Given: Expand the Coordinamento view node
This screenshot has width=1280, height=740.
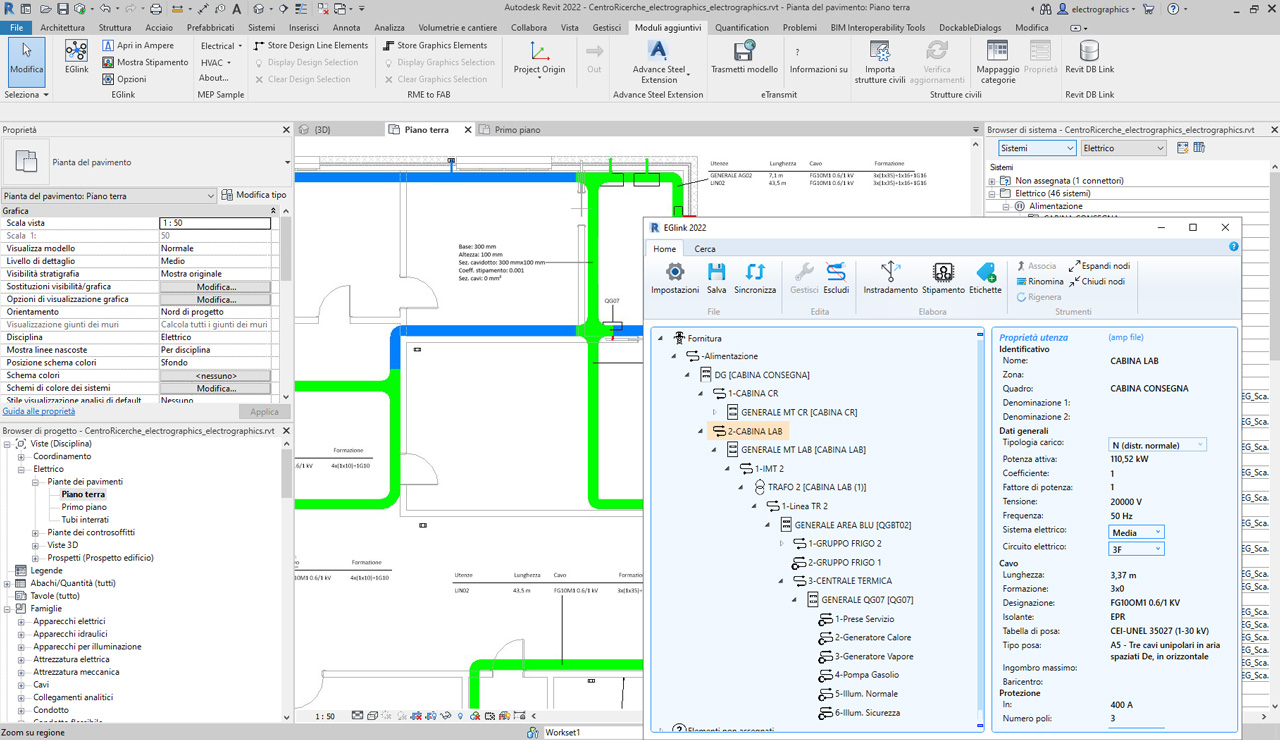Looking at the screenshot, I should pyautogui.click(x=22, y=456).
